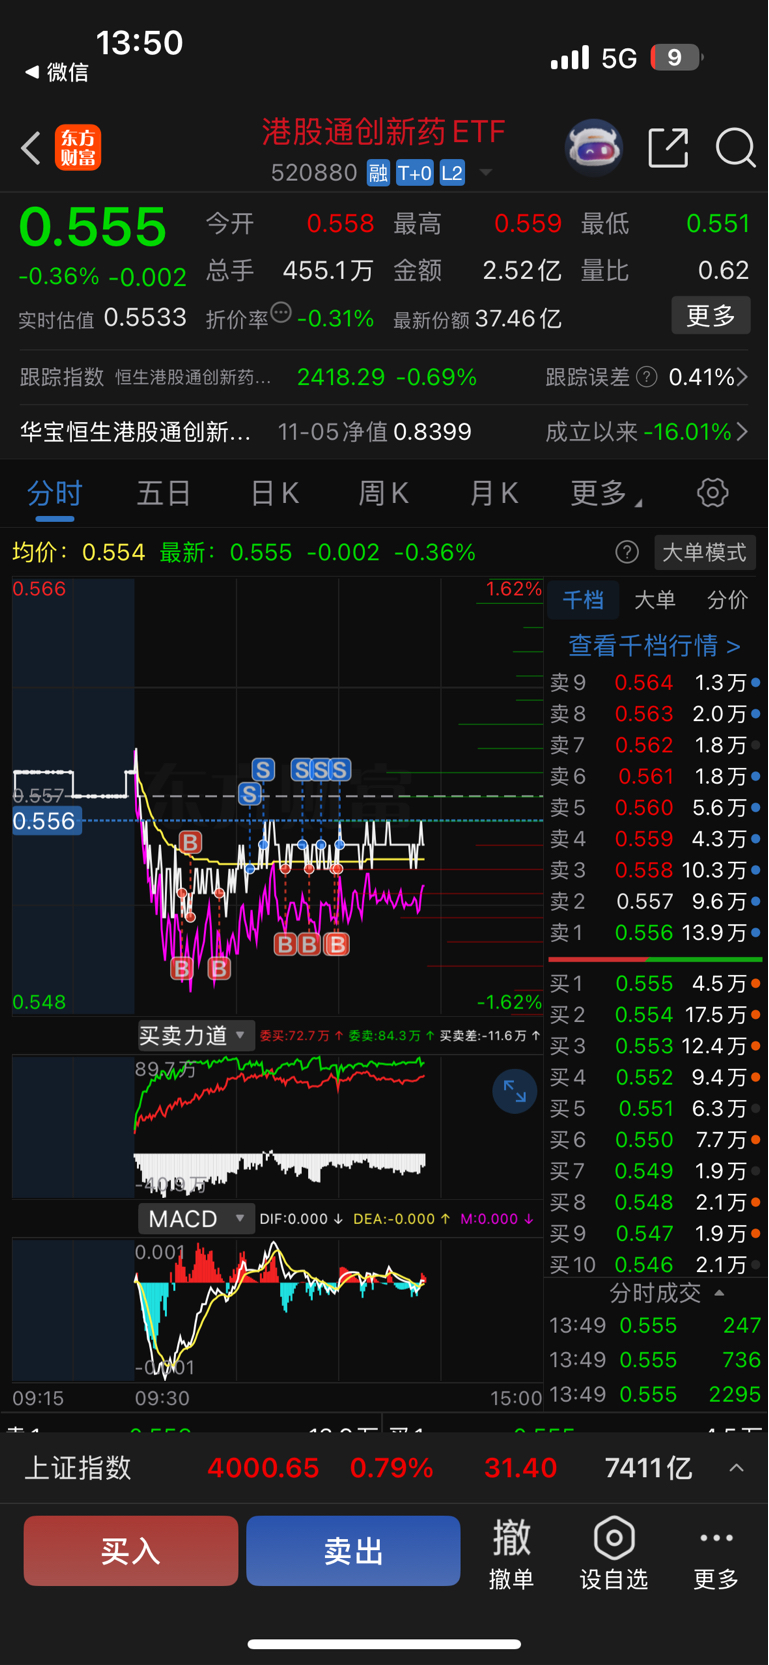Tap the T+0 badge
Viewport: 769px width, 1665px height.
click(x=414, y=173)
